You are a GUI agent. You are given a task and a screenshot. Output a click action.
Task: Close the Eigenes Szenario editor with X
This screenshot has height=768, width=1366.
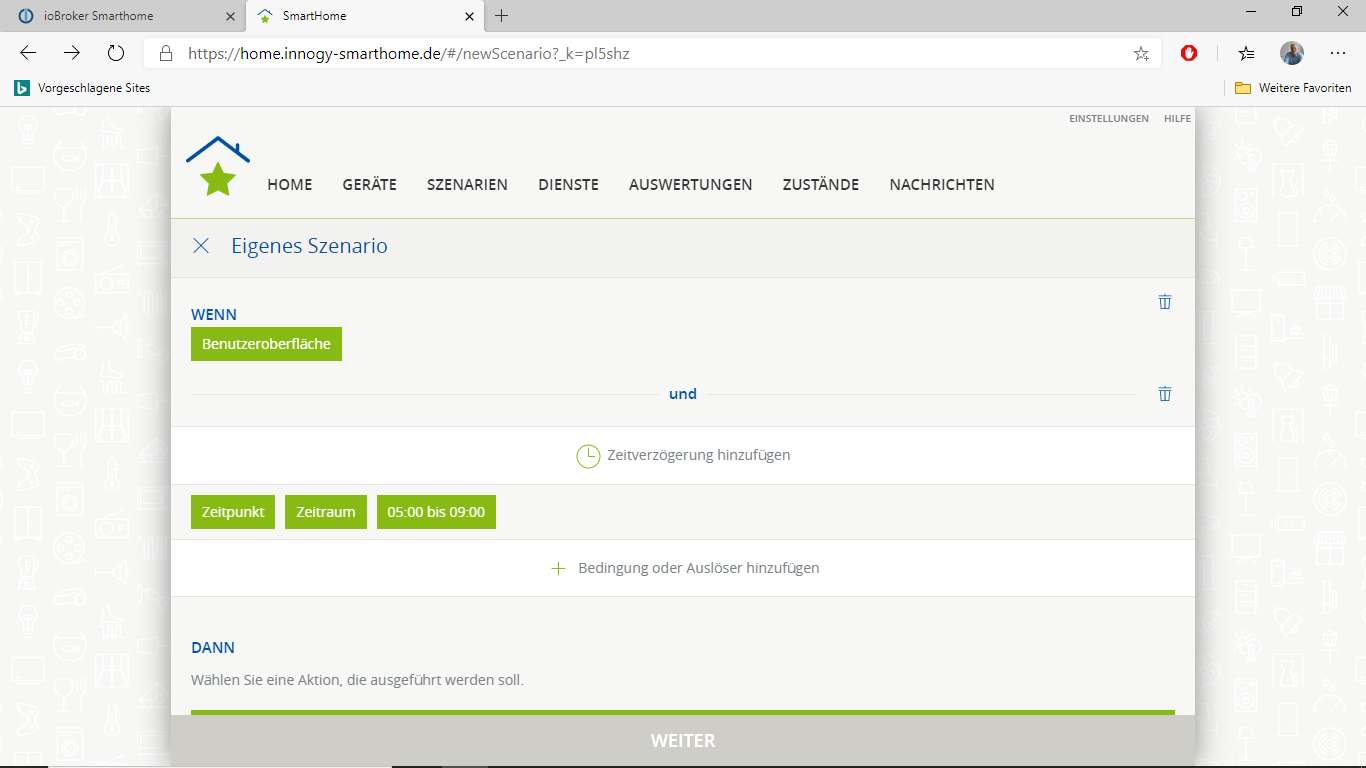tap(201, 246)
